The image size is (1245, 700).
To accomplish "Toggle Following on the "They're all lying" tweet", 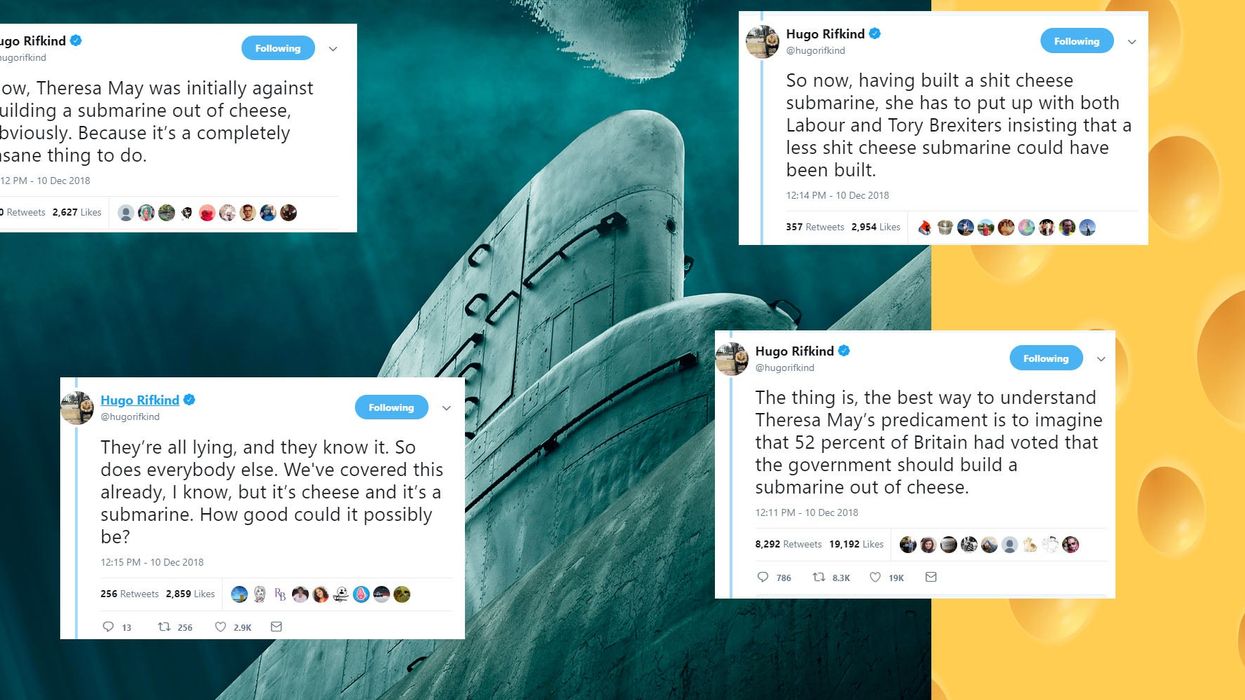I will click(391, 407).
